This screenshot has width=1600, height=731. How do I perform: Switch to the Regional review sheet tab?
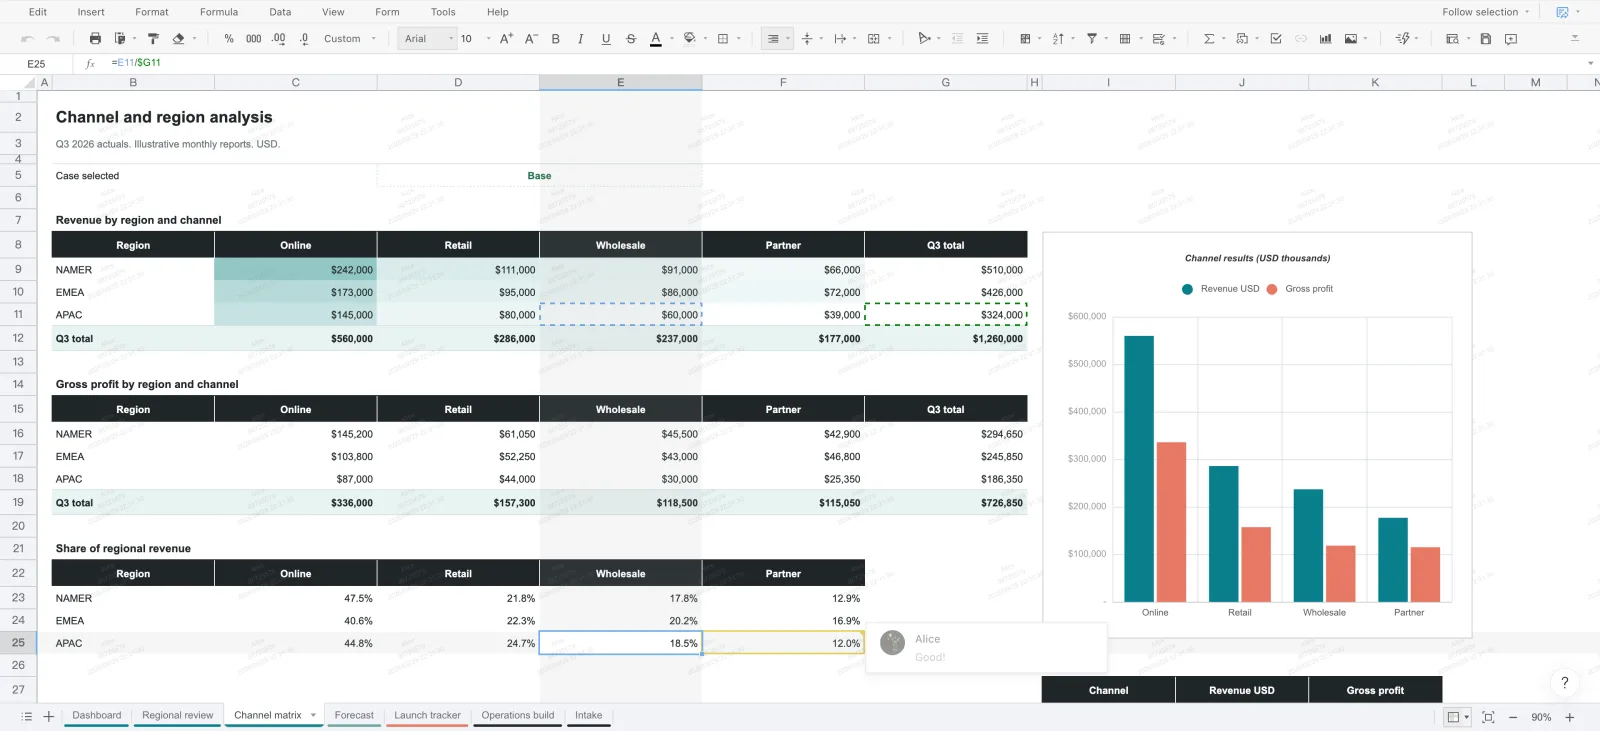pyautogui.click(x=178, y=715)
